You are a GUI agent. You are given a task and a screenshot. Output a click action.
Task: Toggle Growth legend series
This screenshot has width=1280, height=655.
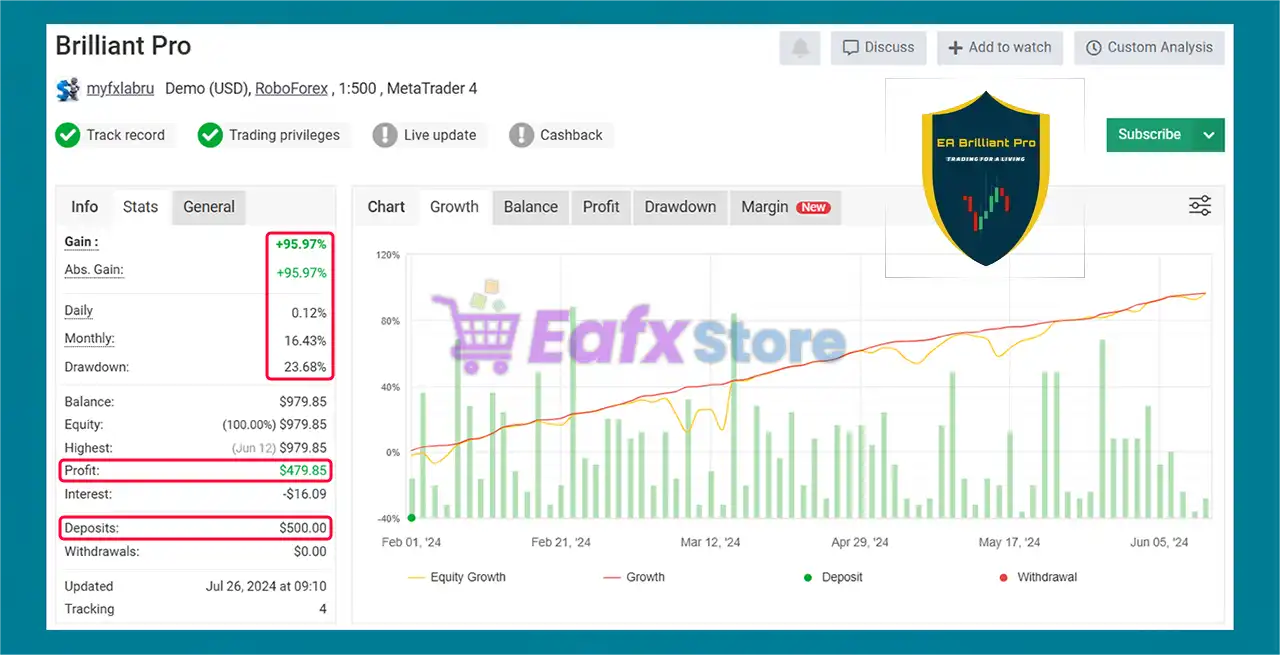coord(634,577)
